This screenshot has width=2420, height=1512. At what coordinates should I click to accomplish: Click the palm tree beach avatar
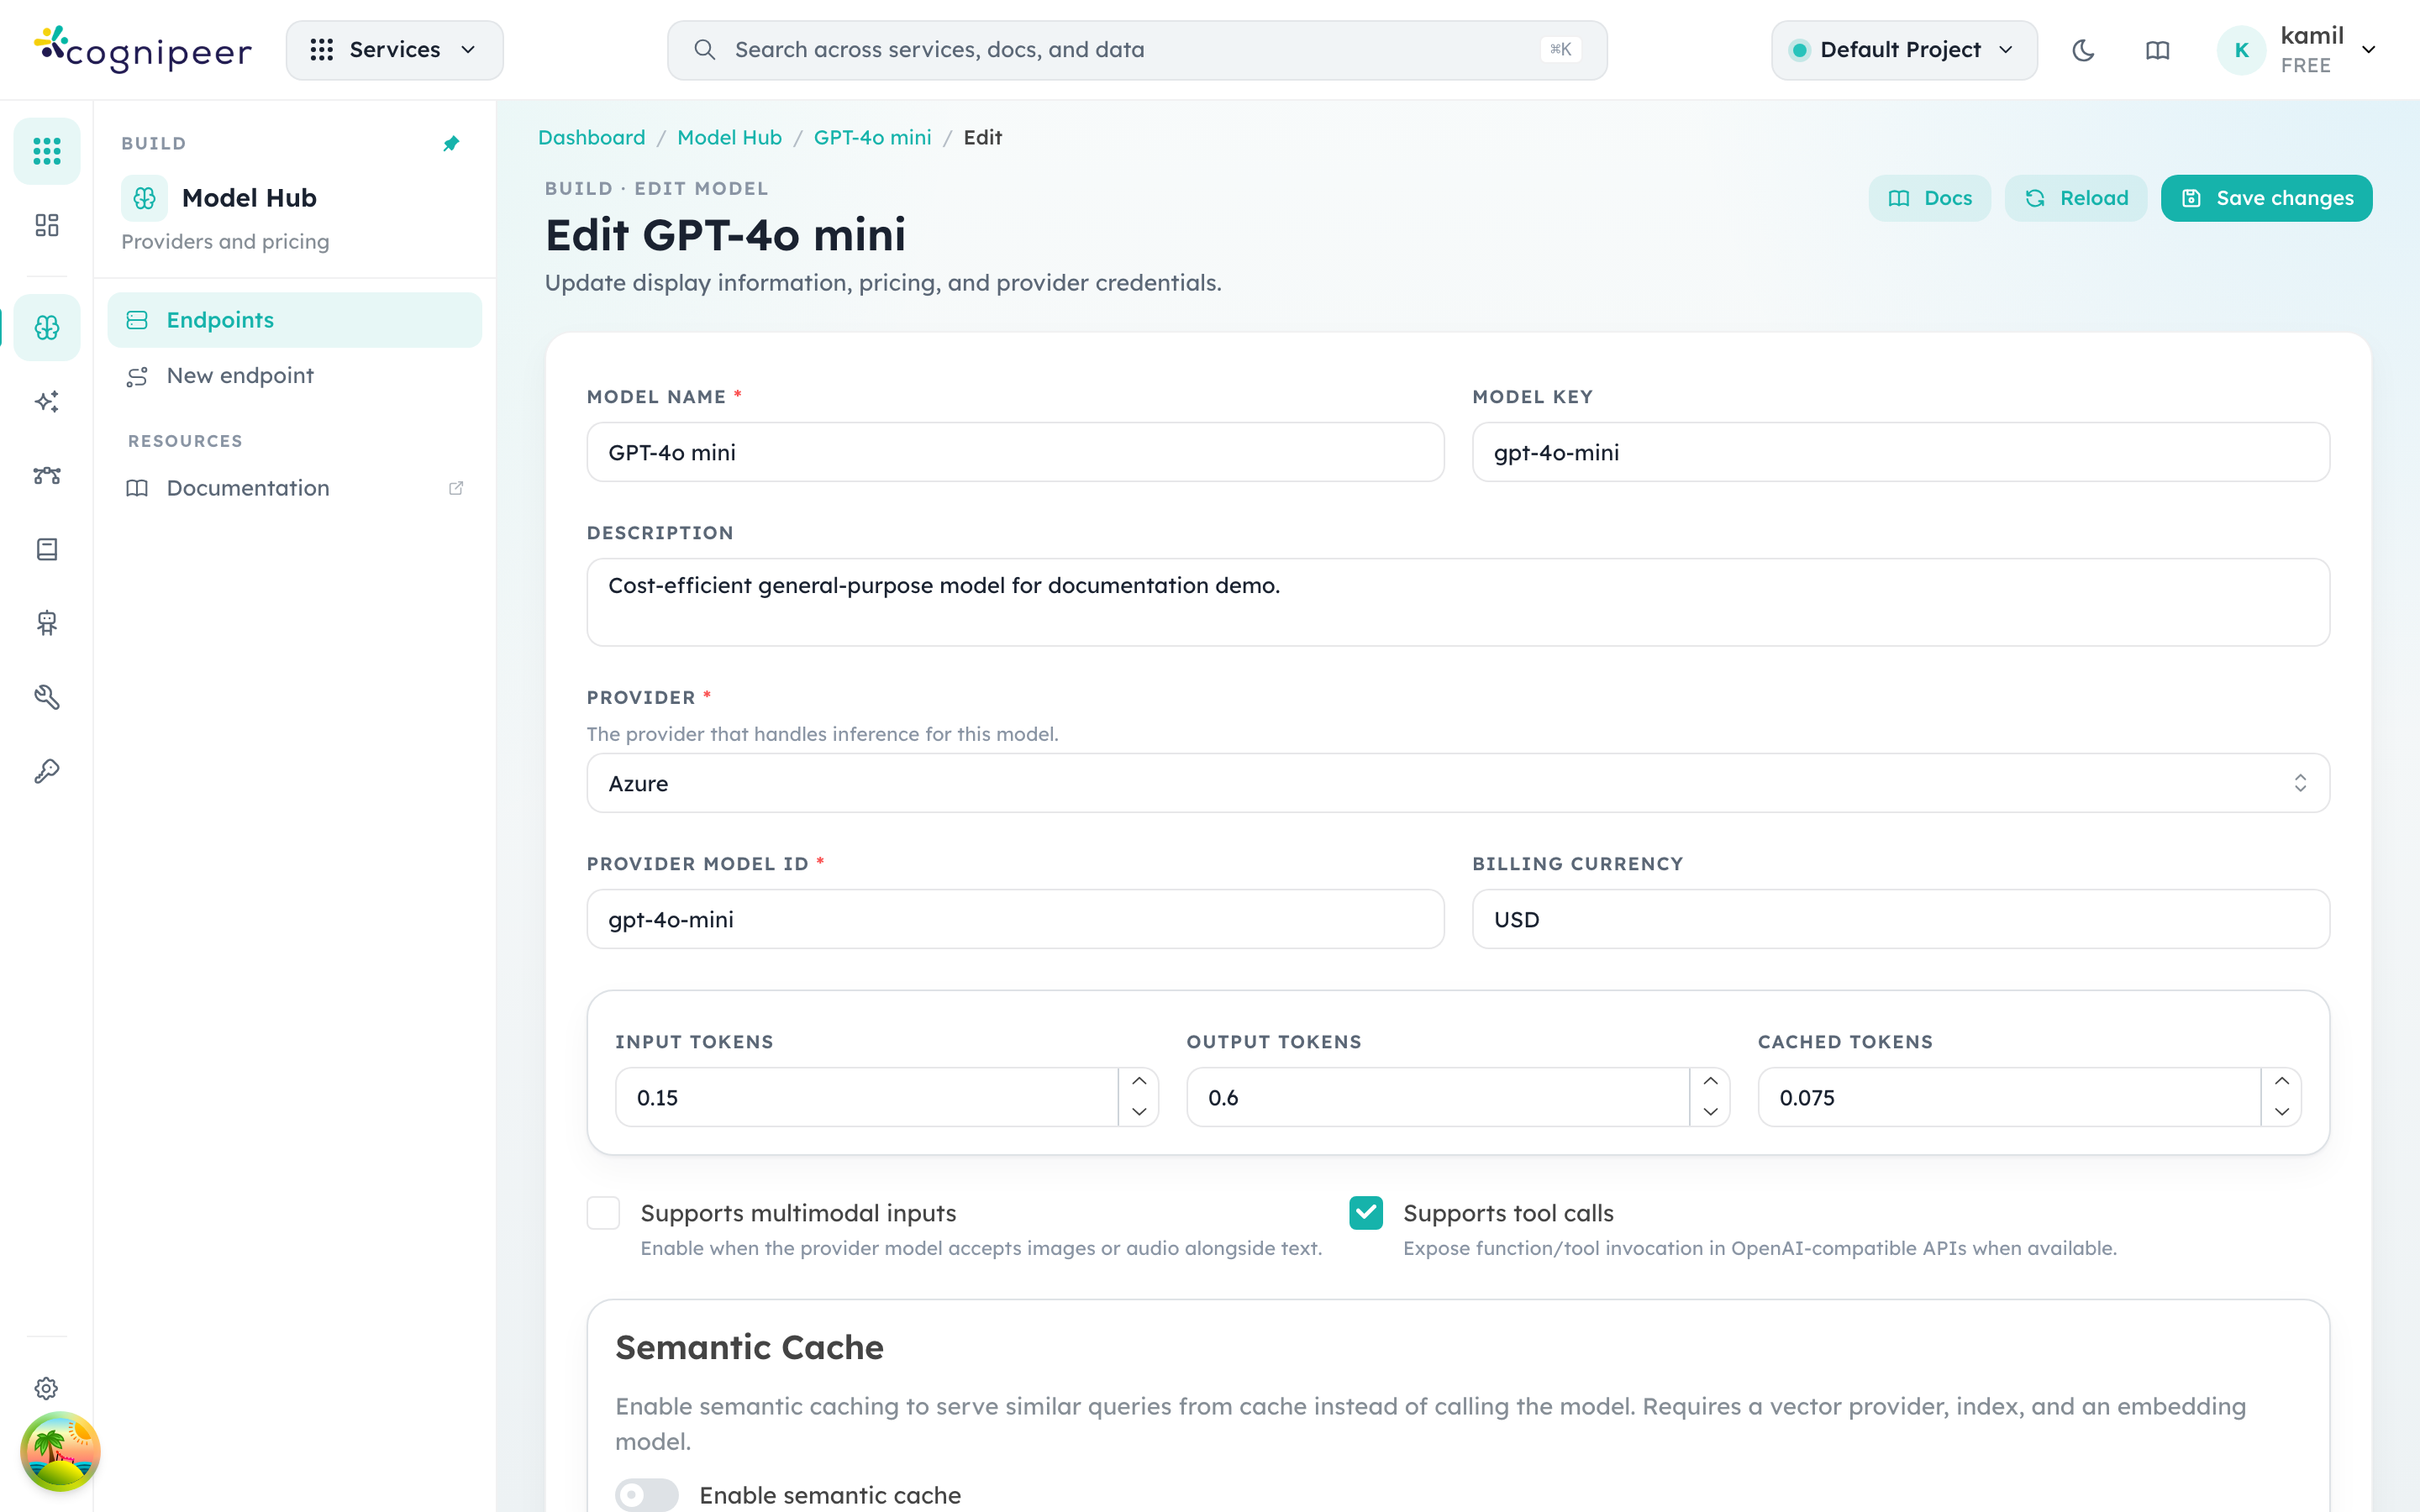click(x=60, y=1451)
